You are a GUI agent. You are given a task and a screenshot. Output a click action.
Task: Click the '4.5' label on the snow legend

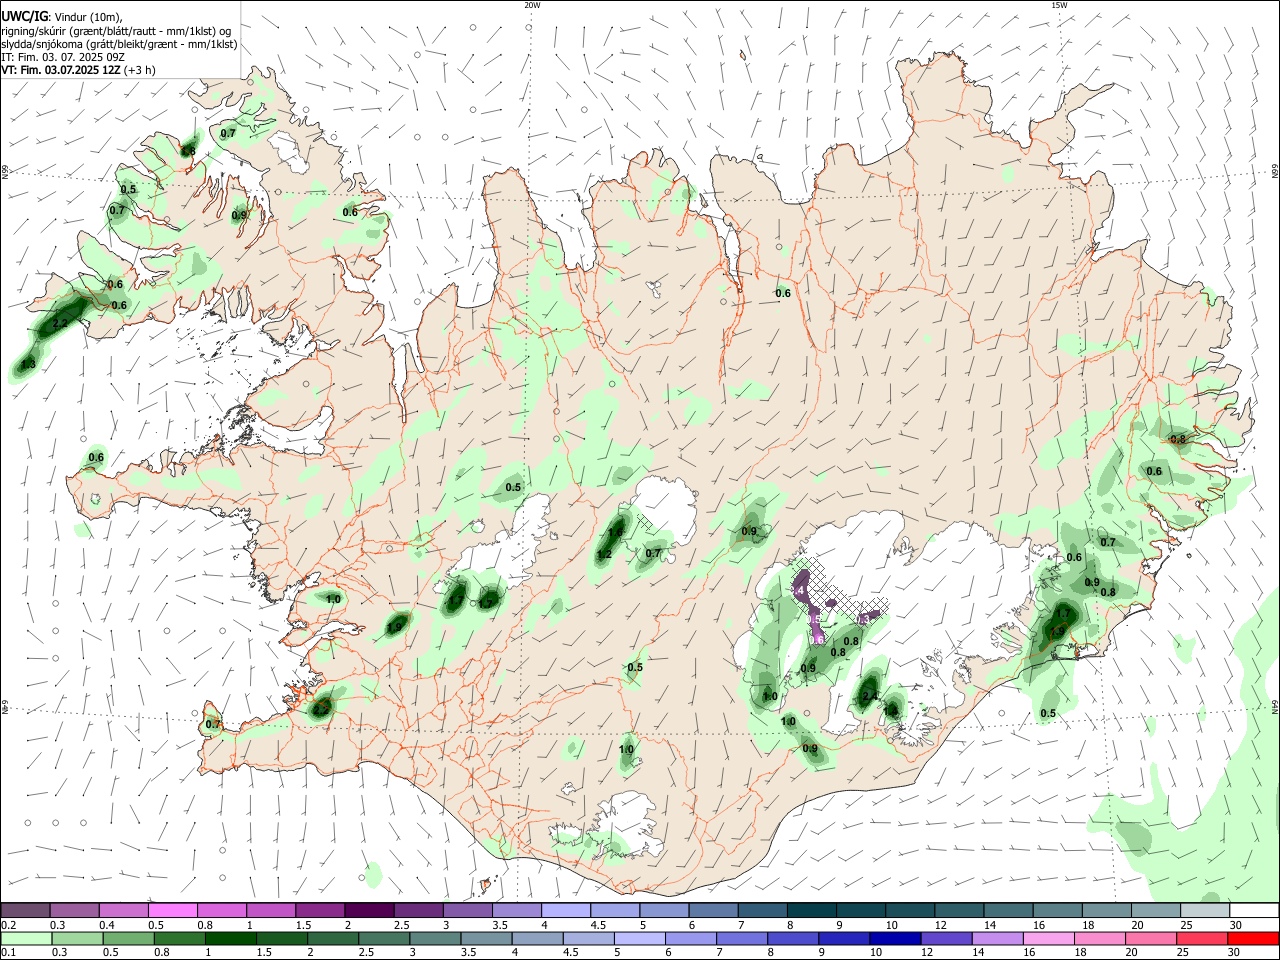coord(598,925)
